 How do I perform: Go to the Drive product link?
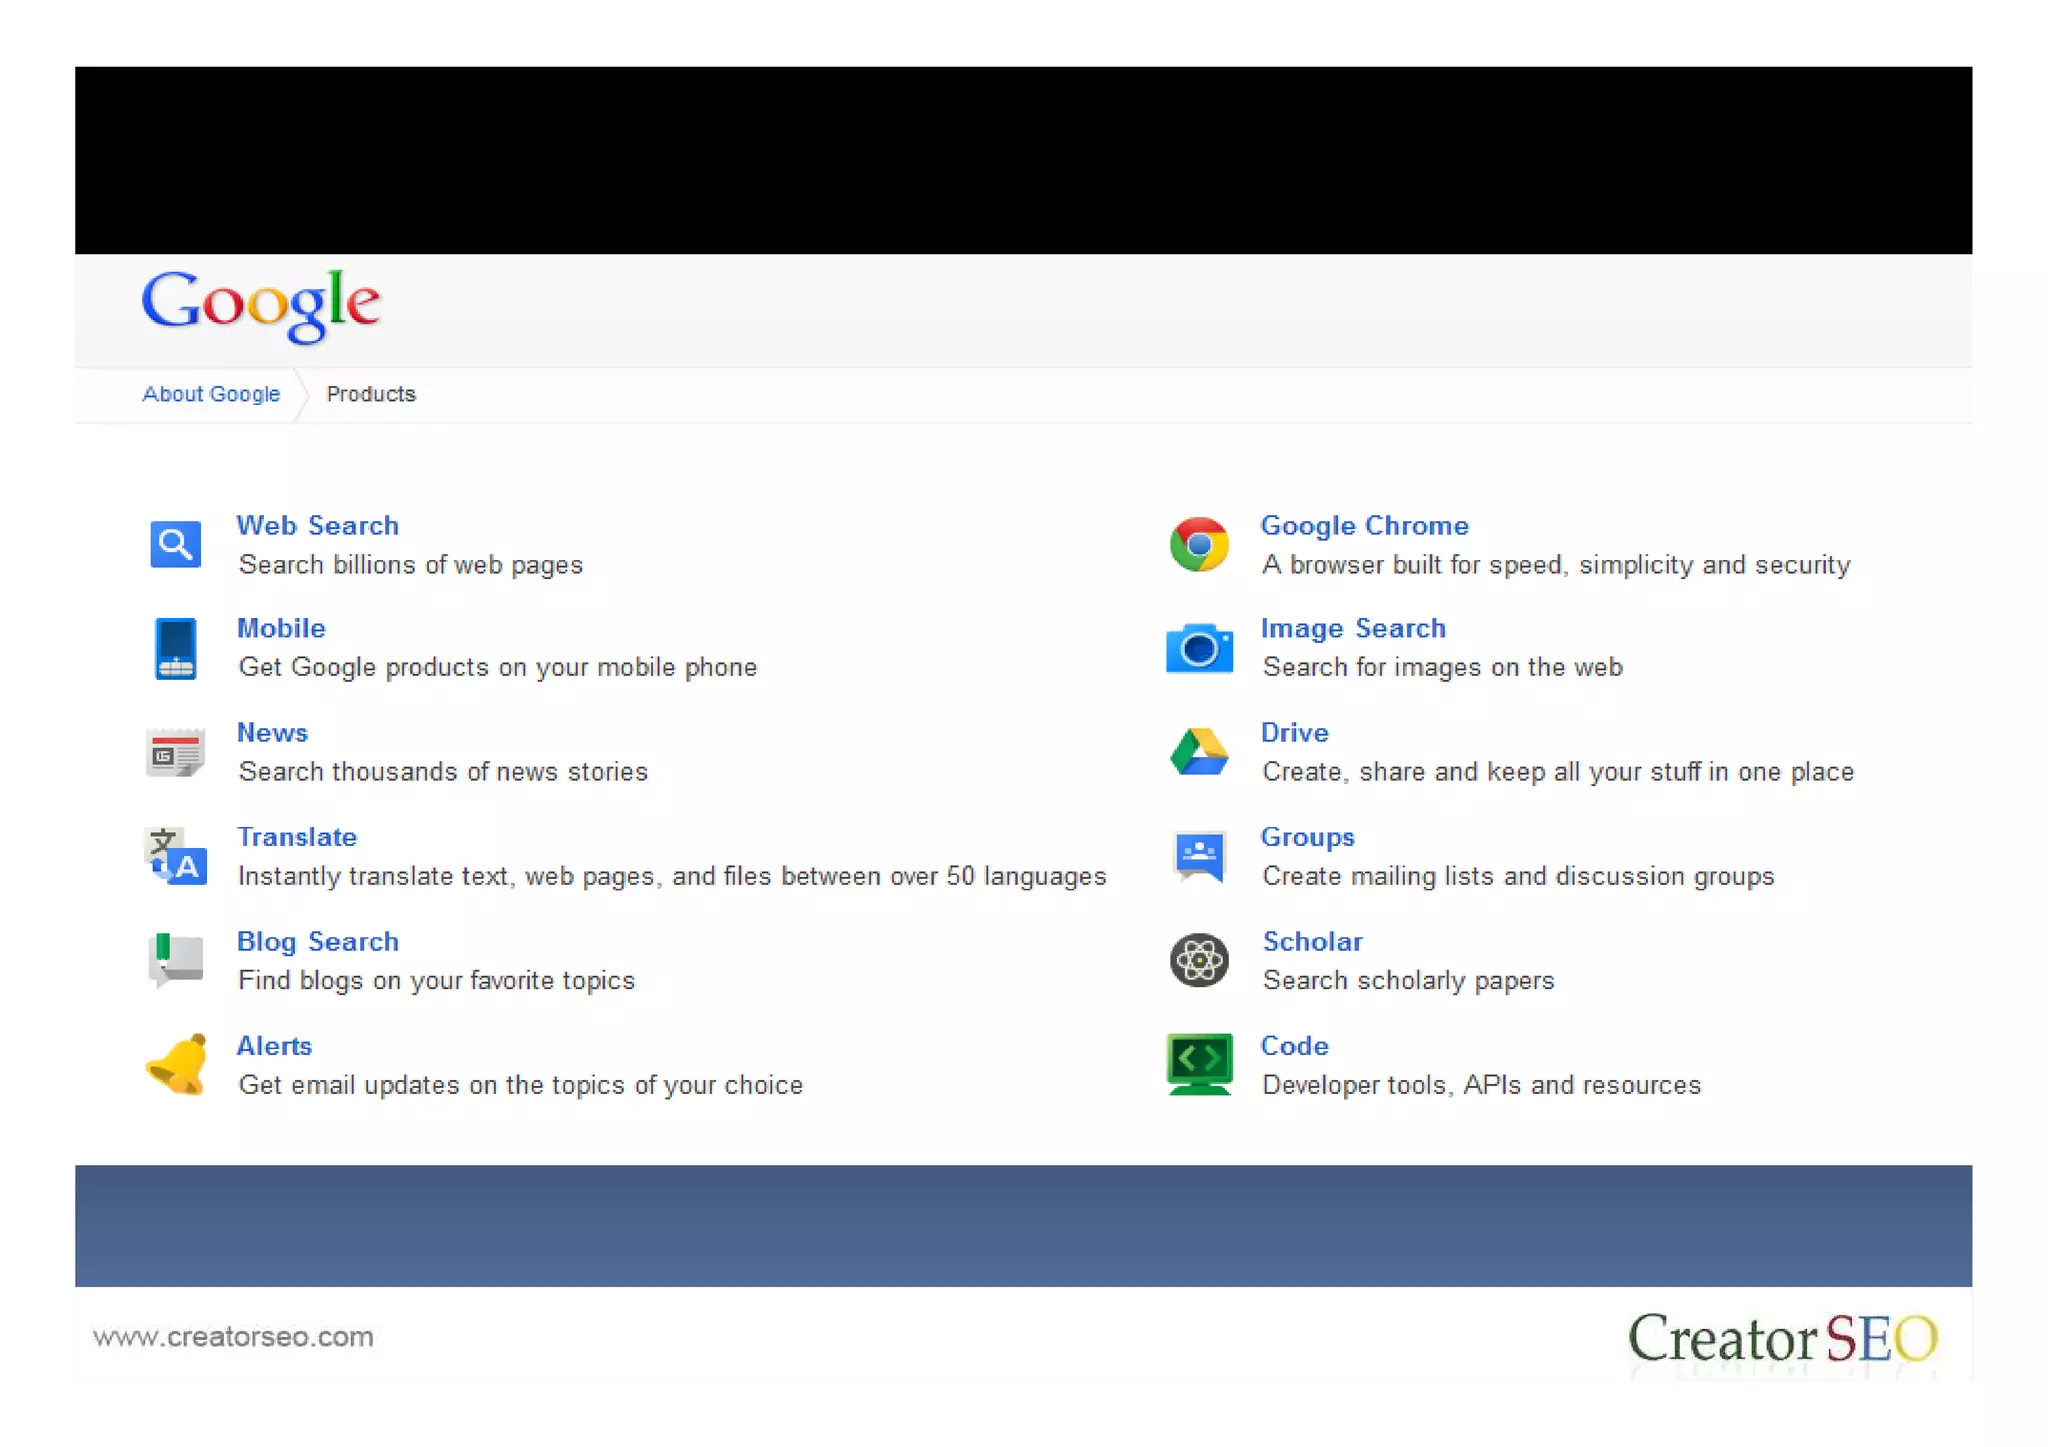[1294, 732]
